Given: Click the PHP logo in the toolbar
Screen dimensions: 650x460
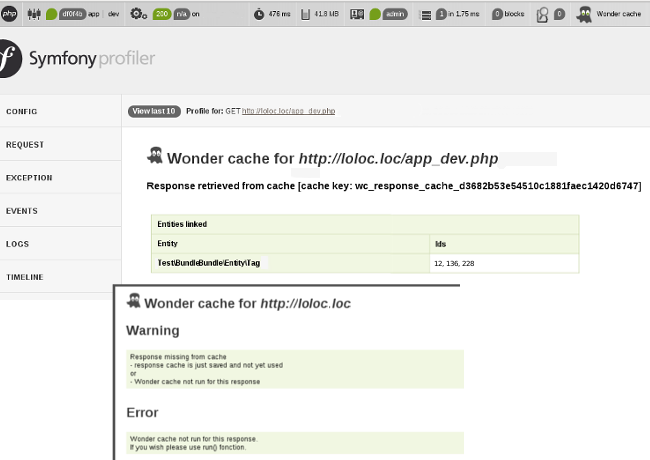Looking at the screenshot, I should tap(8, 14).
